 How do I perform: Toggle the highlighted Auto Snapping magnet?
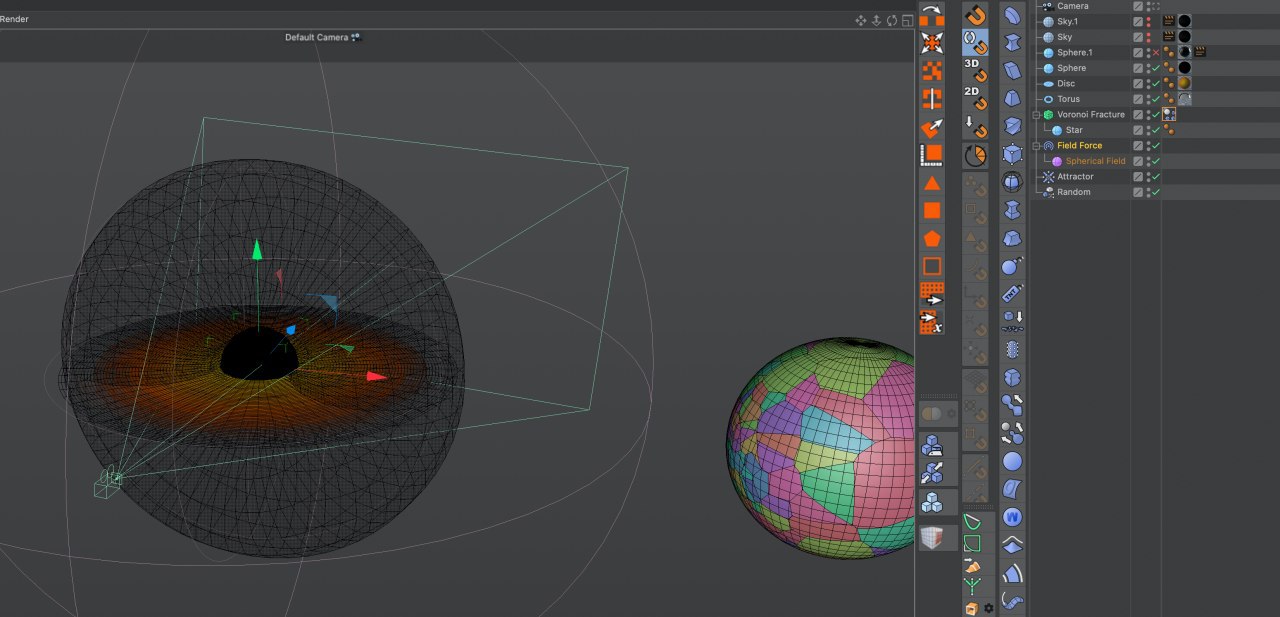tap(975, 42)
